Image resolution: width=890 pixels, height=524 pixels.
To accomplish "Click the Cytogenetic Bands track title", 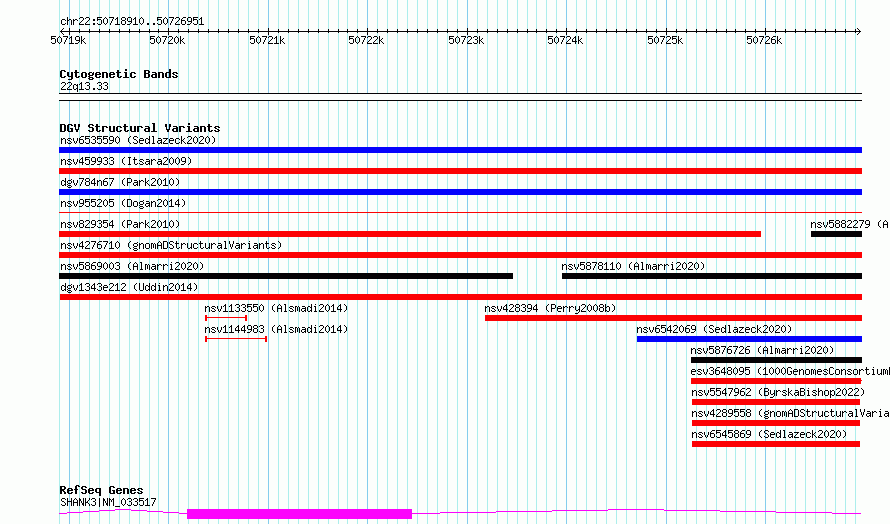I will click(x=119, y=74).
